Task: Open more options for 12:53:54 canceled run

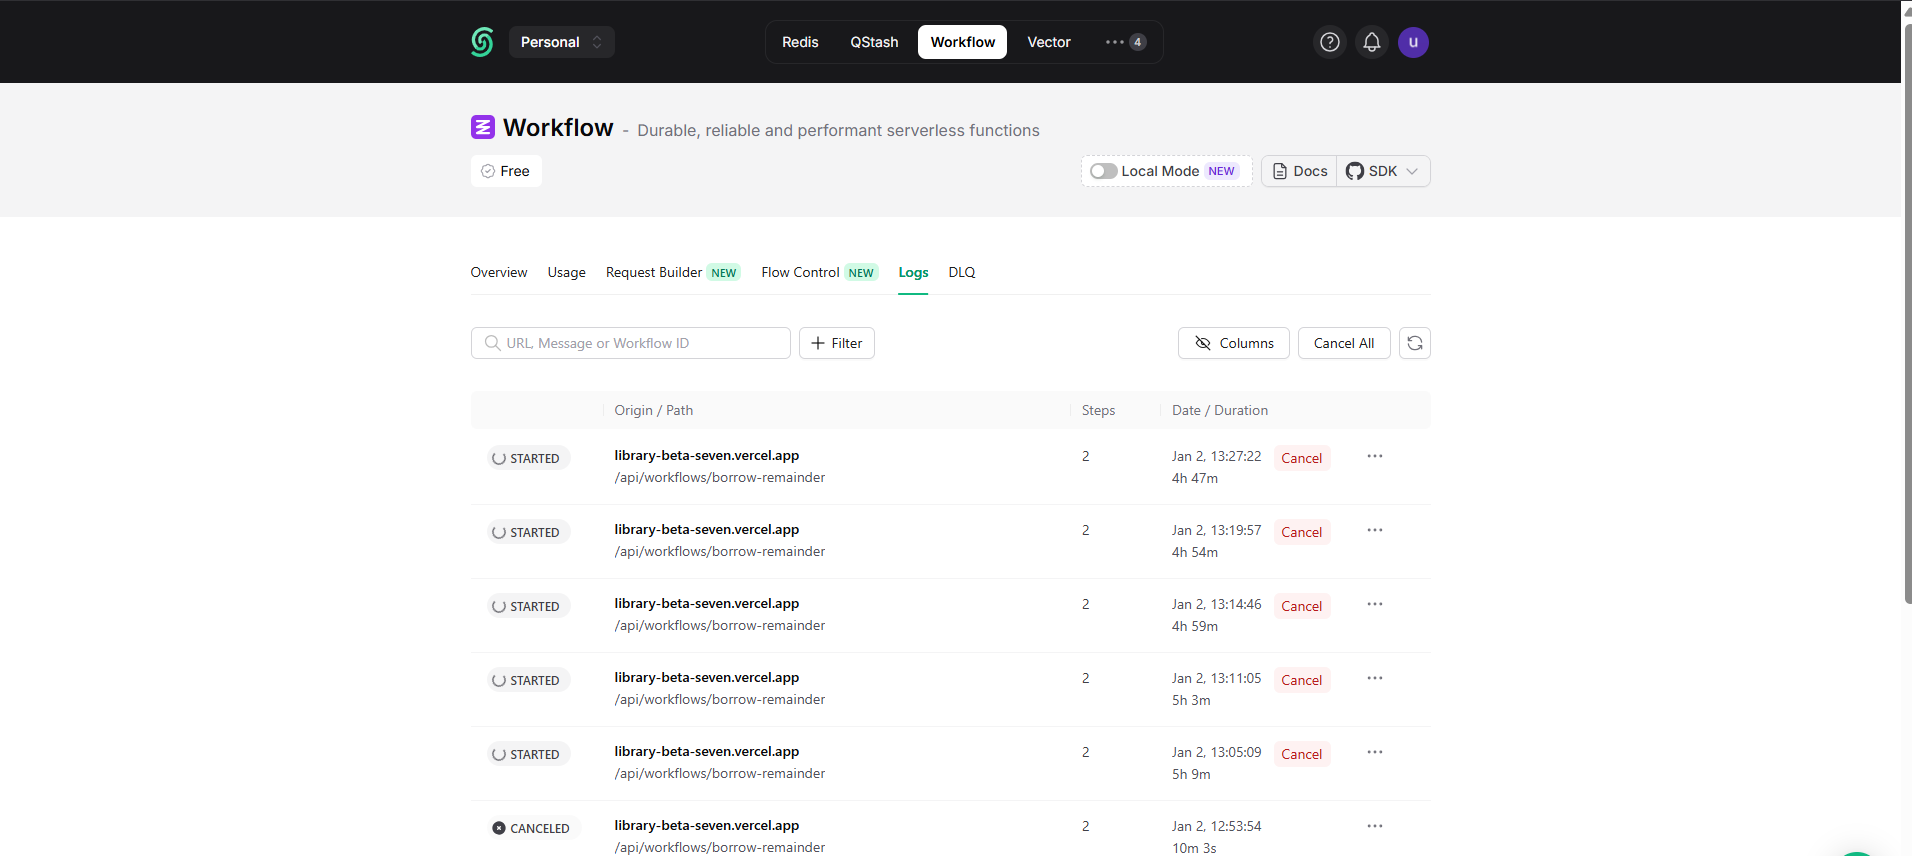Action: 1375,826
